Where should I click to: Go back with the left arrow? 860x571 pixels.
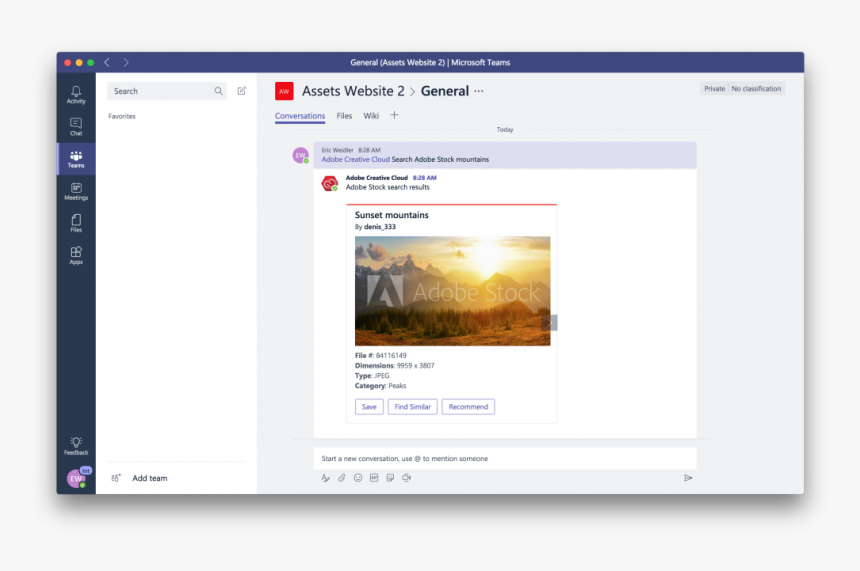point(107,63)
